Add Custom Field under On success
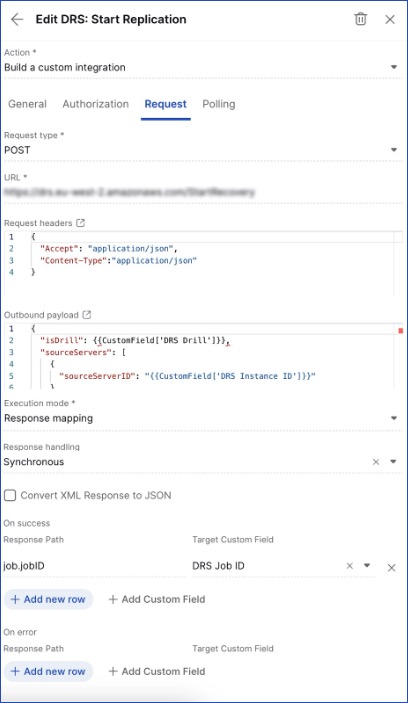Viewport: 408px width, 703px height. tap(157, 599)
